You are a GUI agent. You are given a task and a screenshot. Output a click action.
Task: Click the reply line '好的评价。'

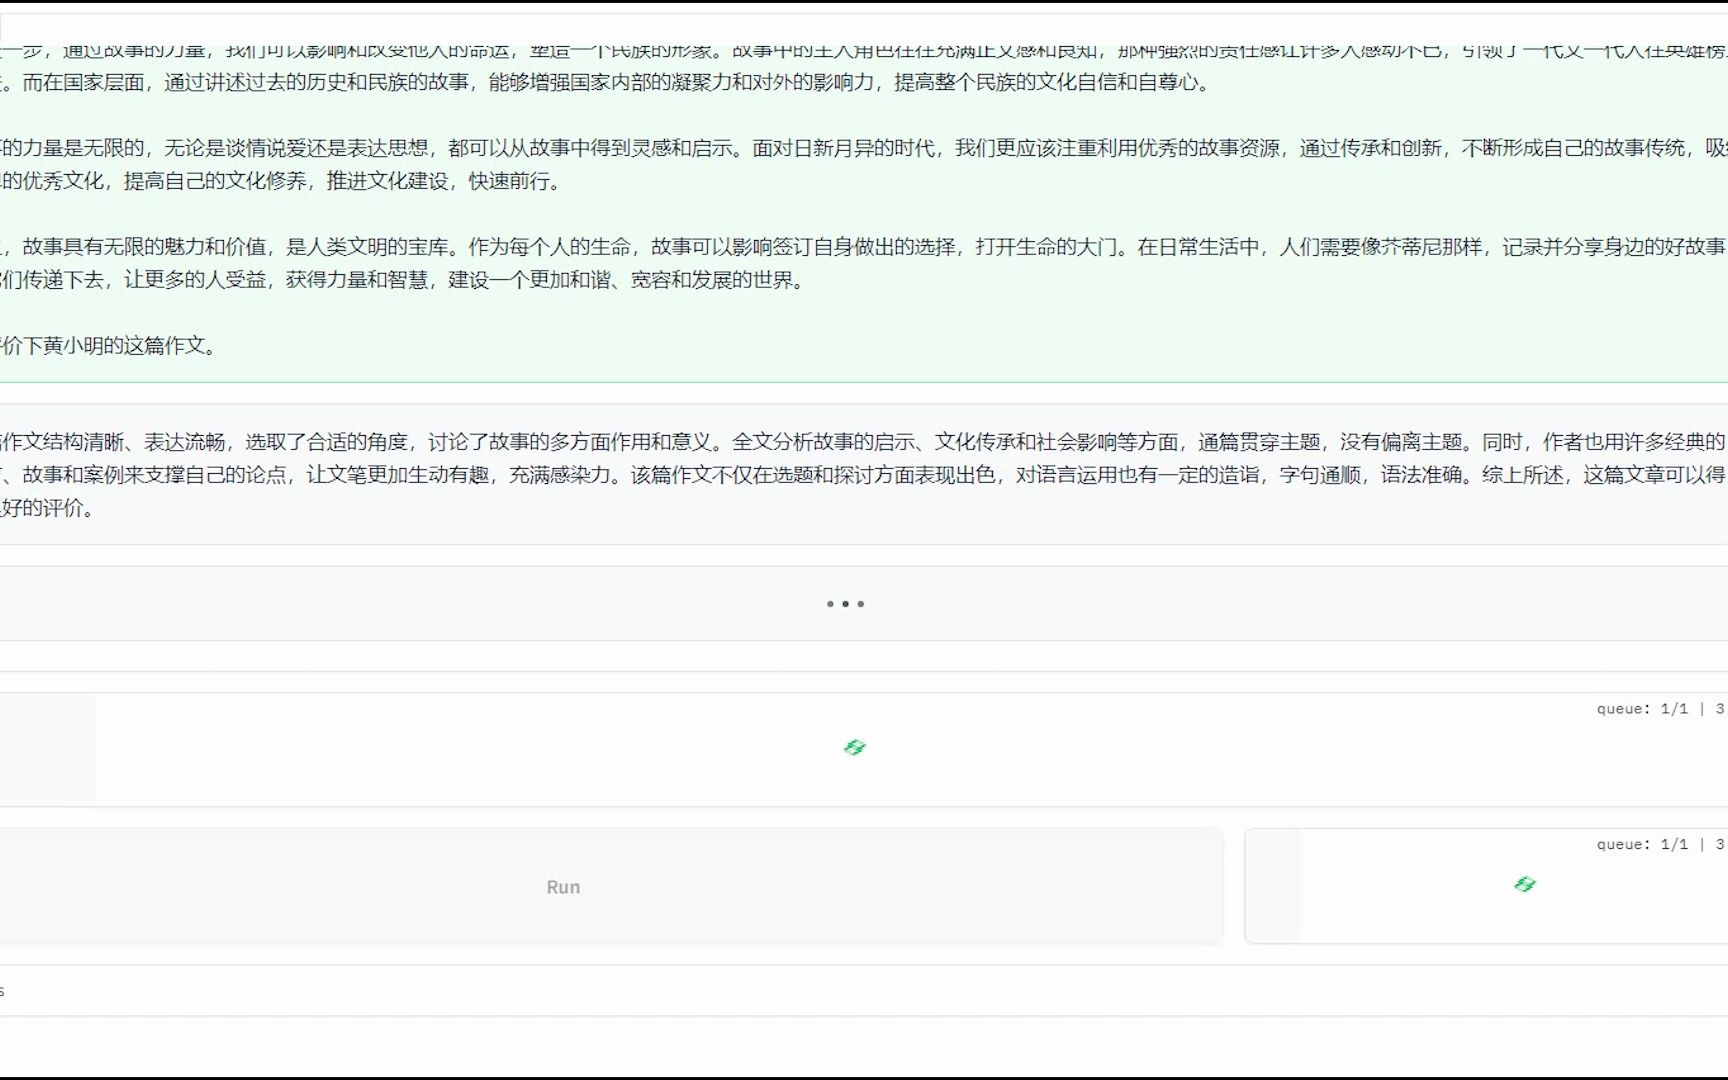coord(49,508)
